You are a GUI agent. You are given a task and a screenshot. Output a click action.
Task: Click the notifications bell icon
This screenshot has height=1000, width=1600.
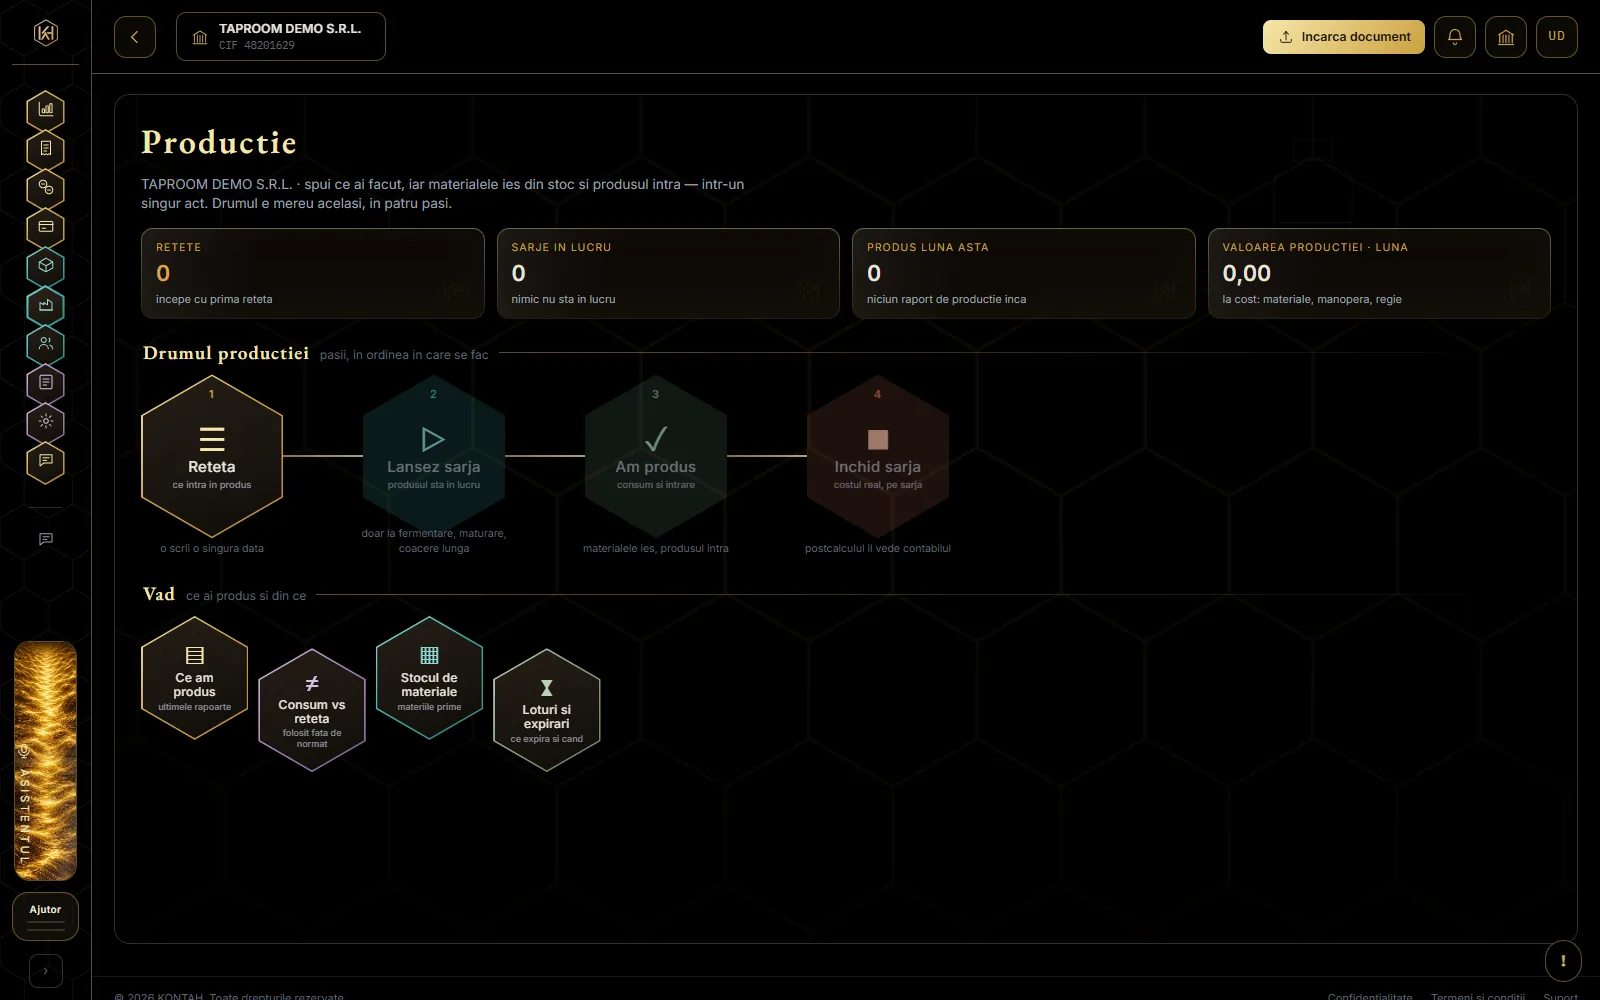click(x=1455, y=37)
